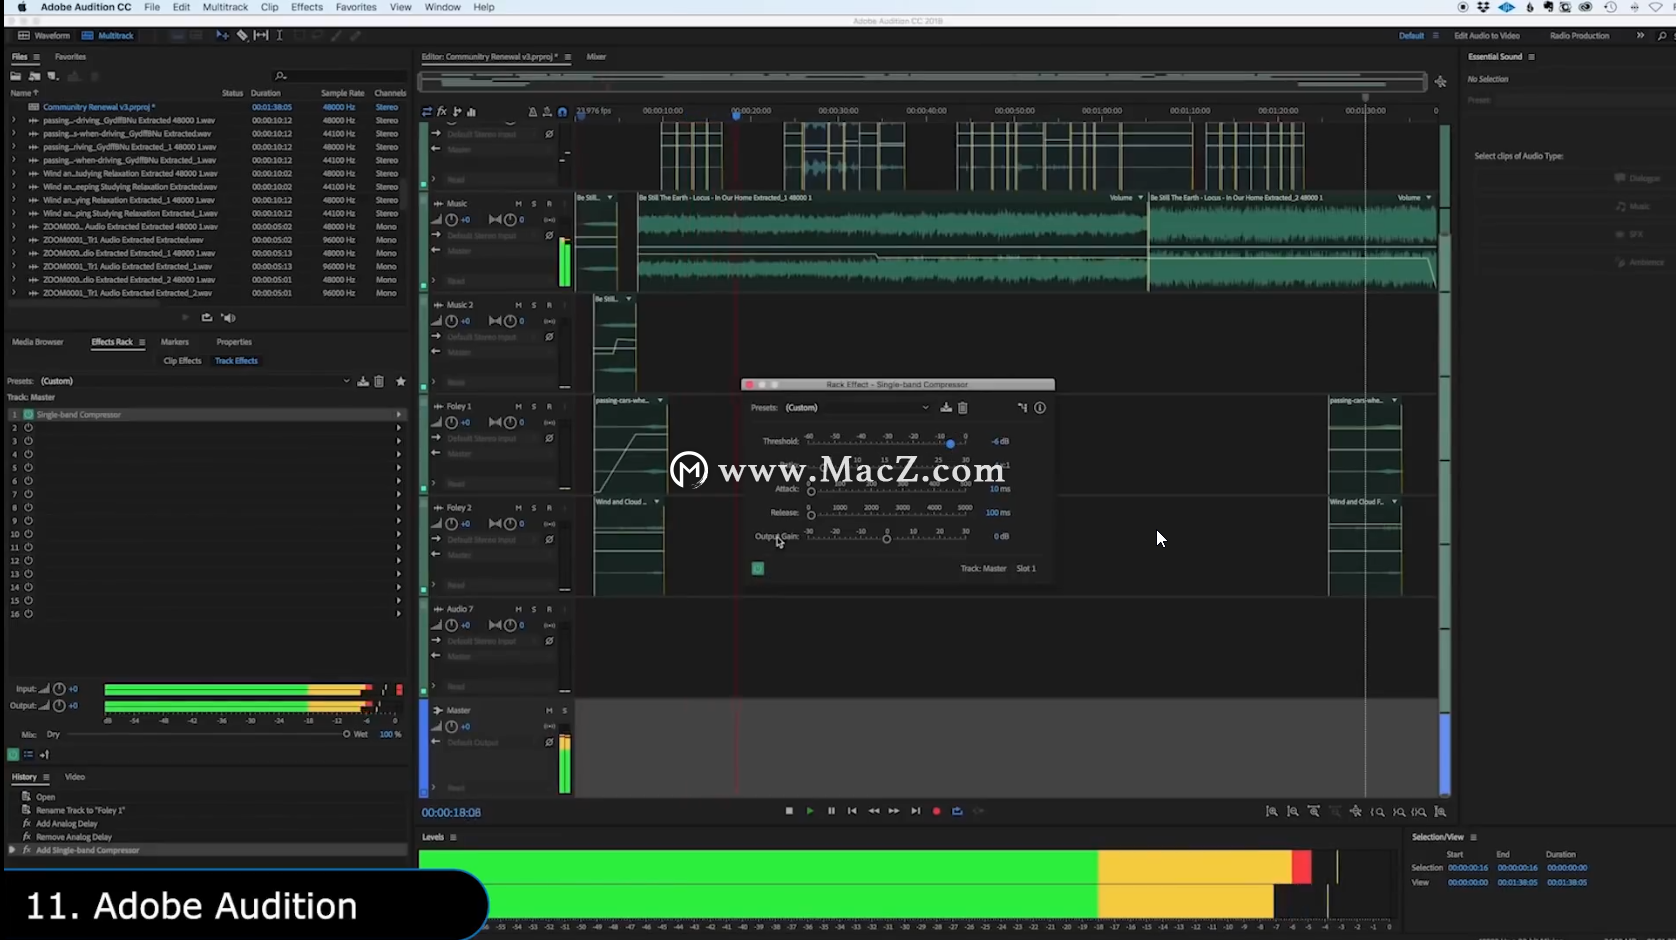Expand ZOOM0001_Tr1 Audio Extracted Extracted_2.wav entry

coord(13,293)
